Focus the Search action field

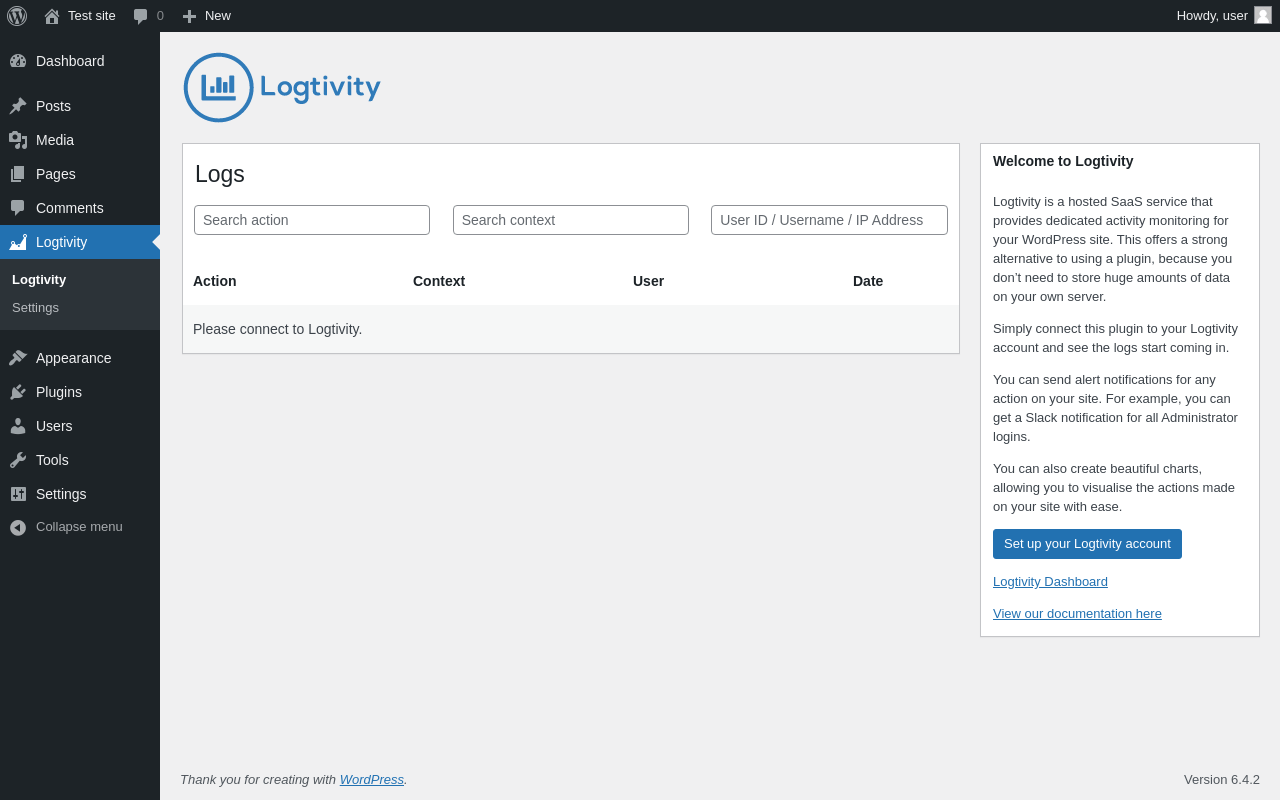[312, 220]
